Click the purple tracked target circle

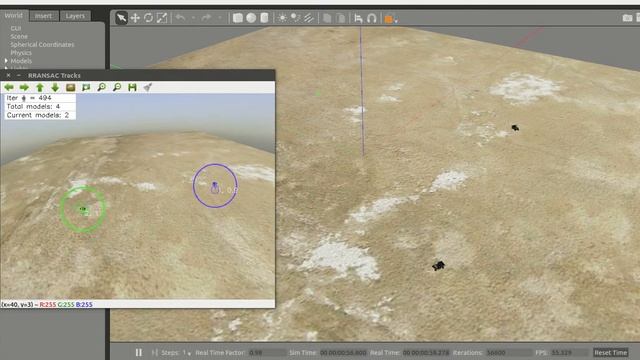(215, 186)
